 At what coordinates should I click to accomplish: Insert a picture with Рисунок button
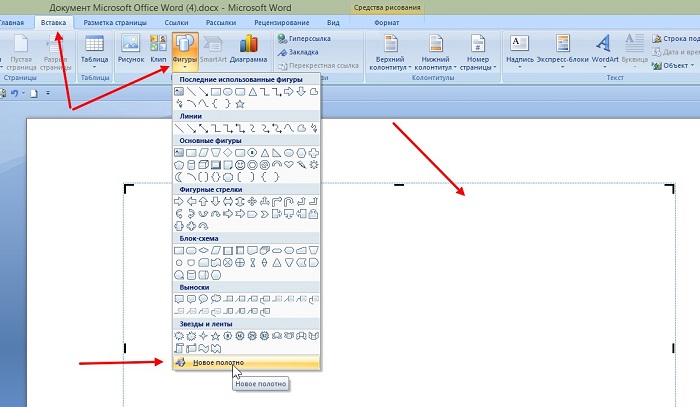[x=131, y=49]
